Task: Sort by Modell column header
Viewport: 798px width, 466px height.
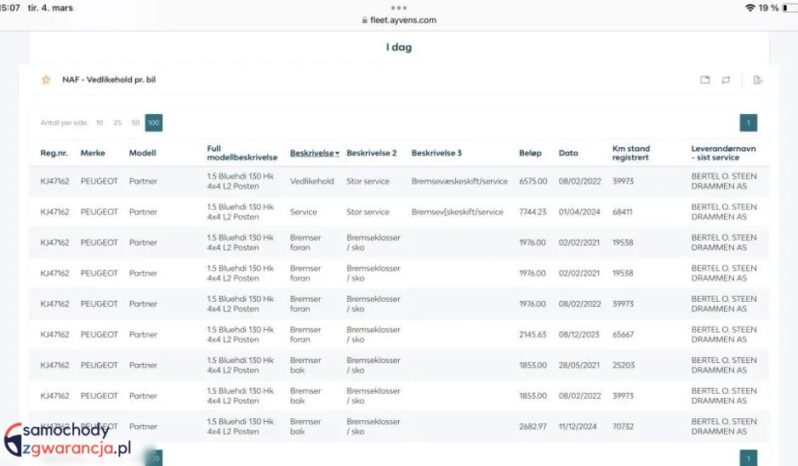Action: point(142,153)
